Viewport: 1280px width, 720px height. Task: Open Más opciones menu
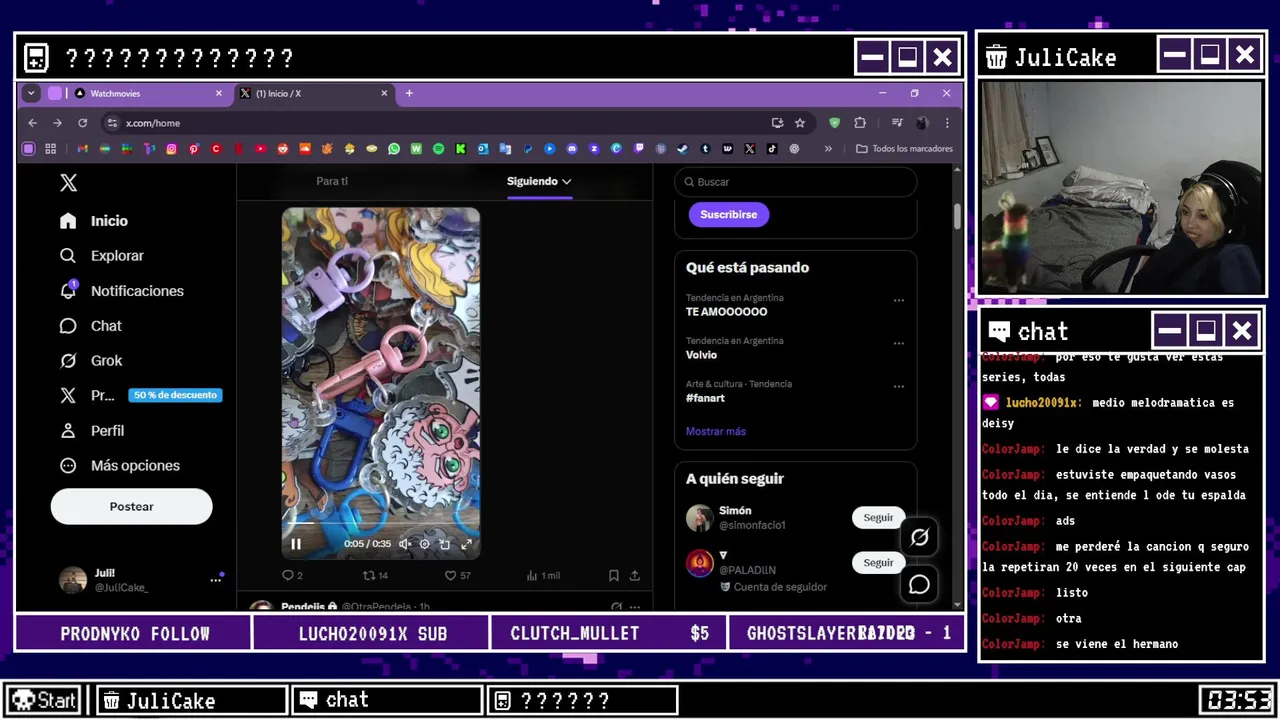tap(120, 466)
